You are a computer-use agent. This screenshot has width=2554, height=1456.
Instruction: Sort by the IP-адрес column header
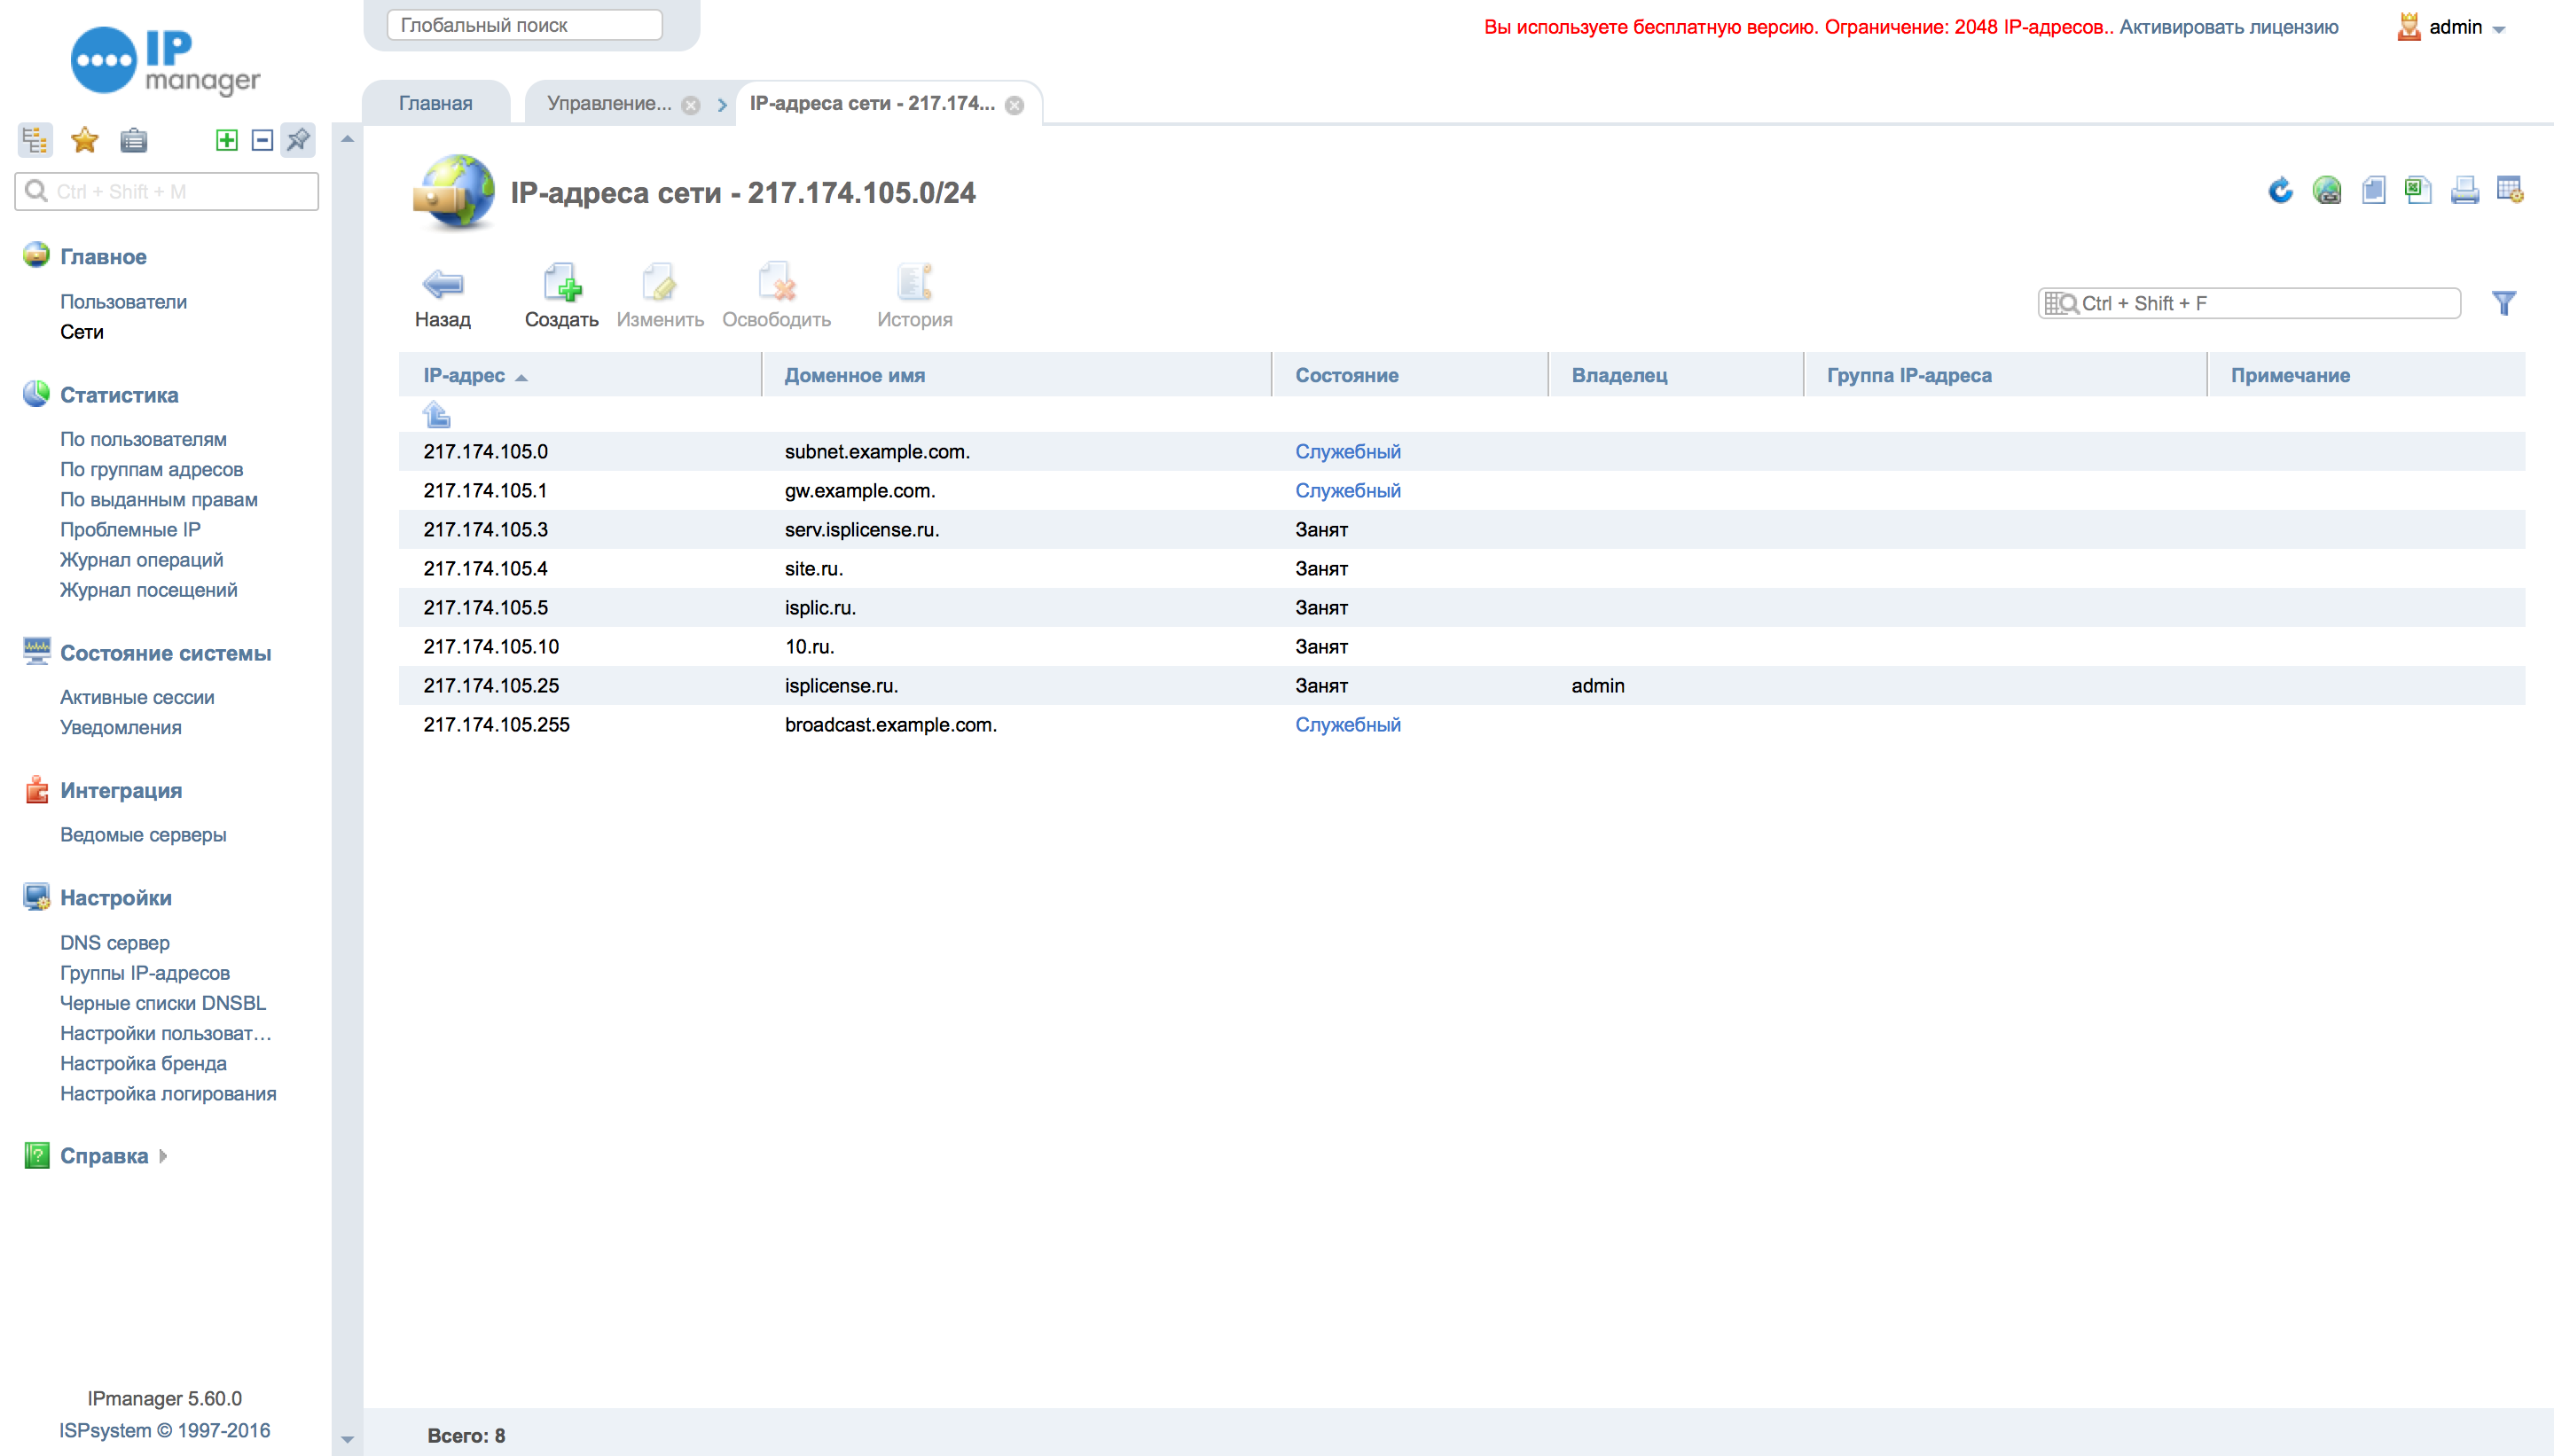[464, 375]
